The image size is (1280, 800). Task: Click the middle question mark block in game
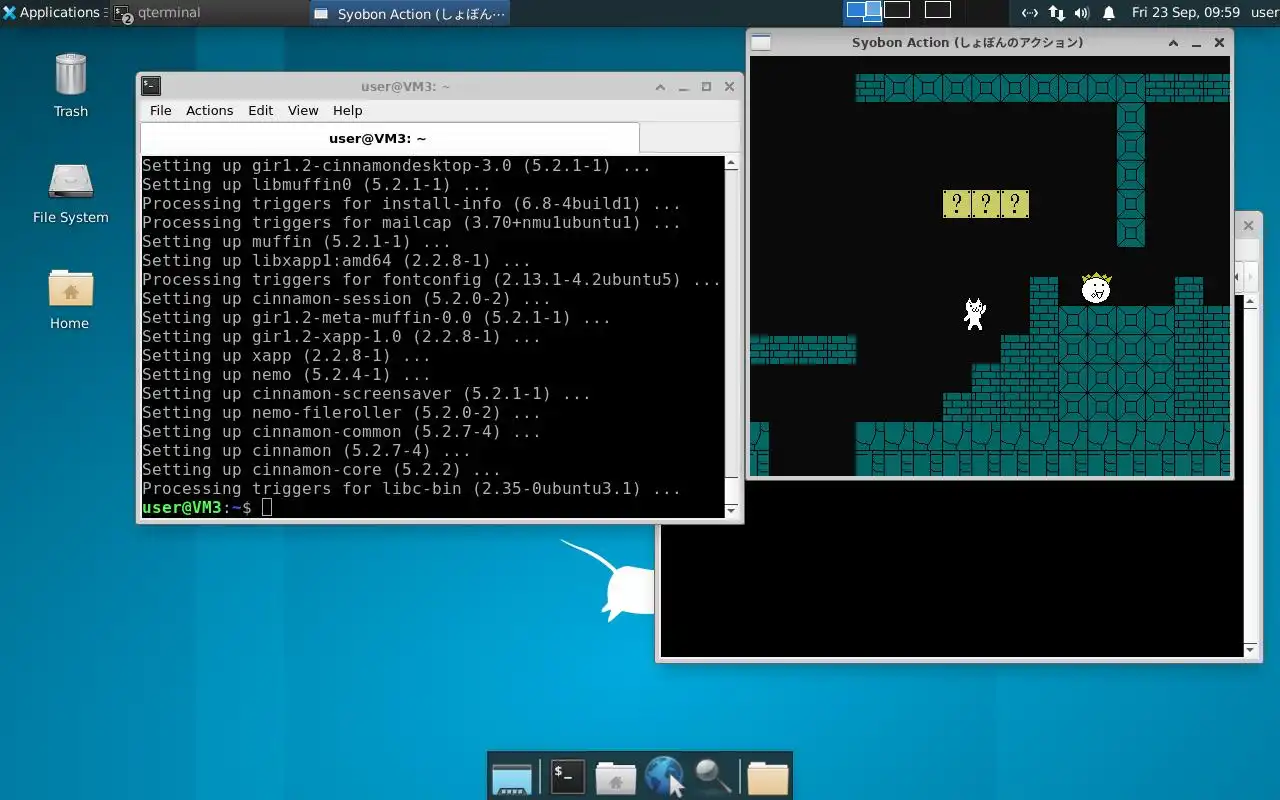tap(986, 204)
